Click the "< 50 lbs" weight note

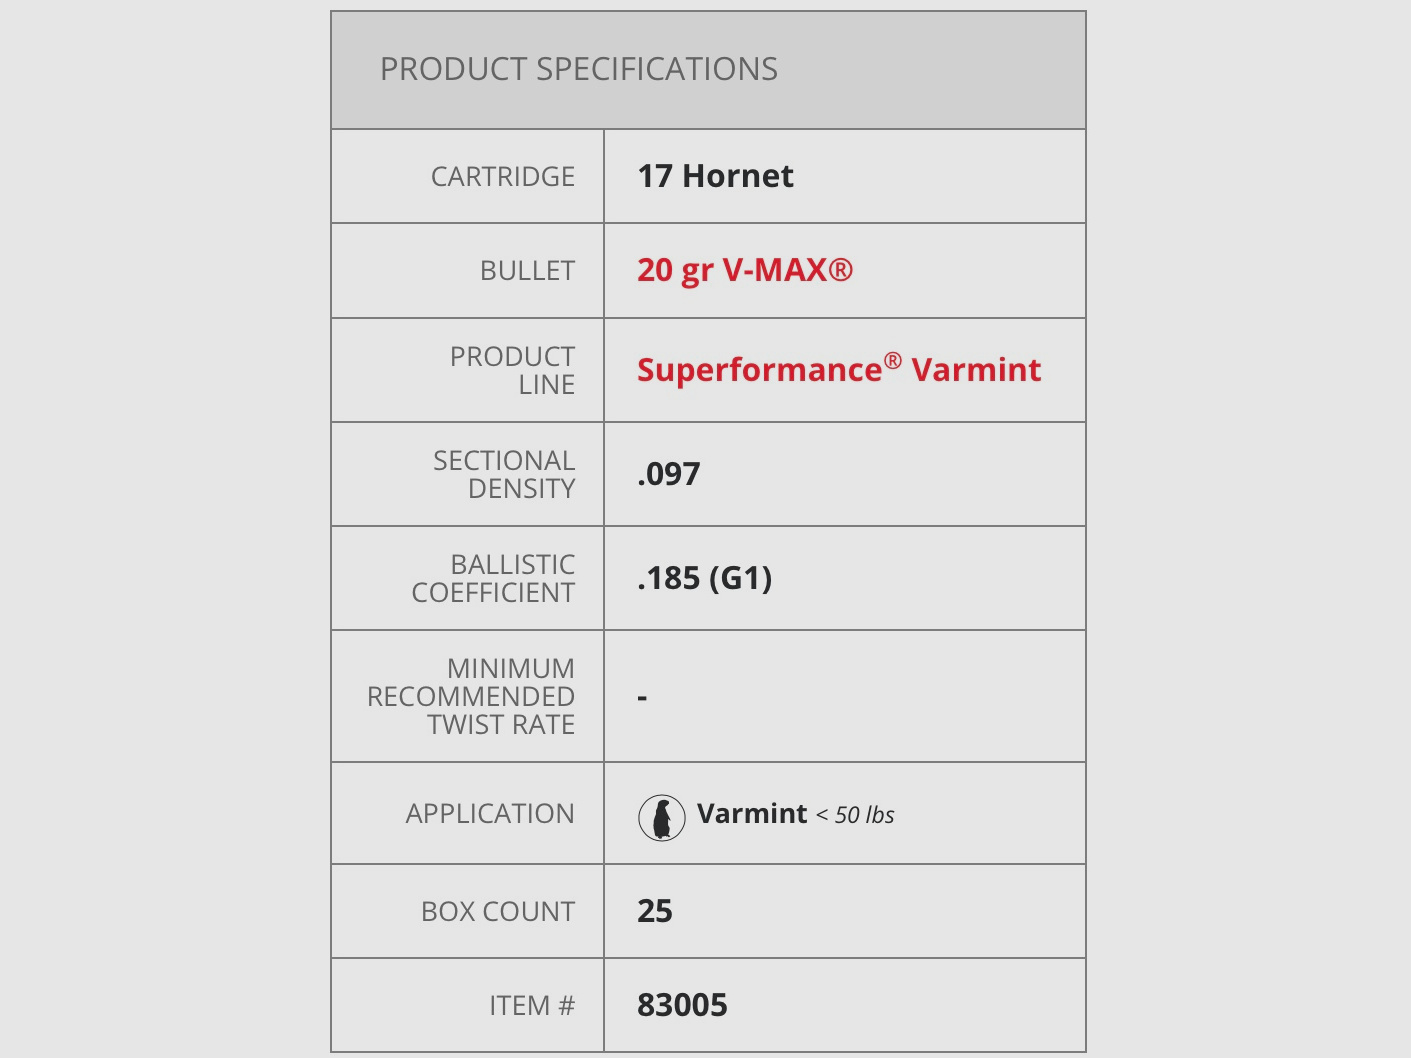point(855,815)
